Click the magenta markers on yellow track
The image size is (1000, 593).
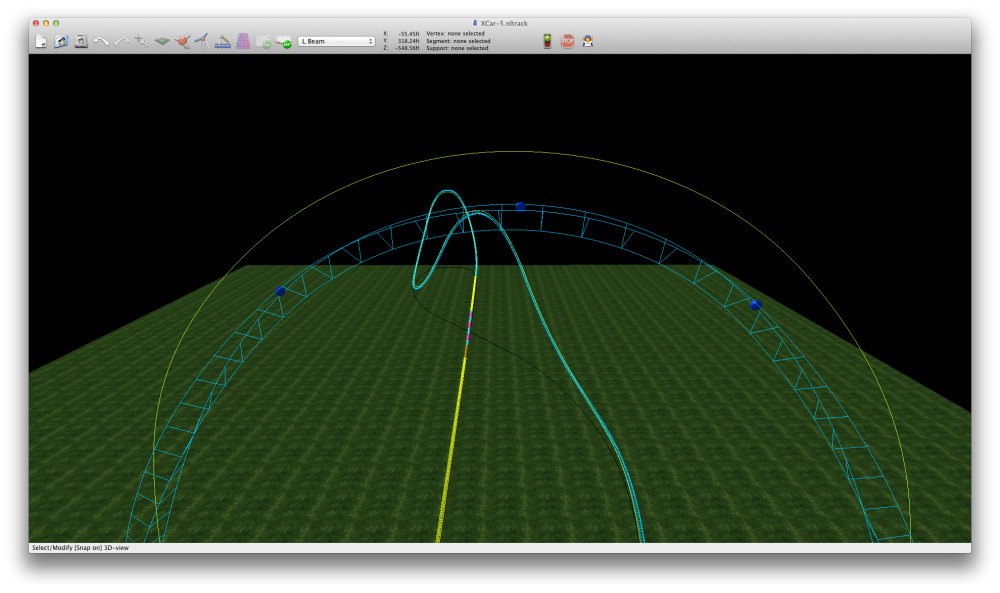click(468, 331)
